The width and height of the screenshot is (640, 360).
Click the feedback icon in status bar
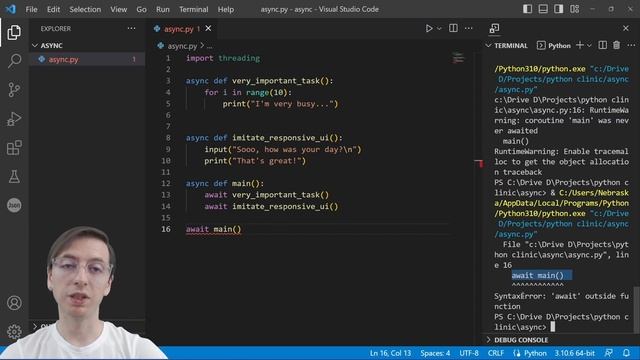click(609, 353)
